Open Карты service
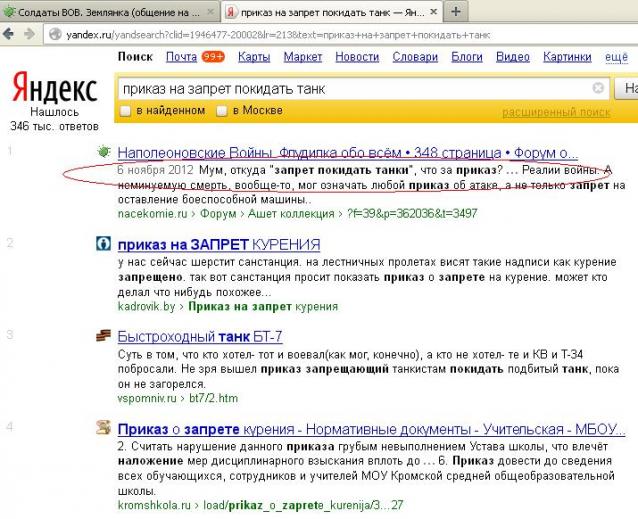The height and width of the screenshot is (519, 638). click(254, 57)
